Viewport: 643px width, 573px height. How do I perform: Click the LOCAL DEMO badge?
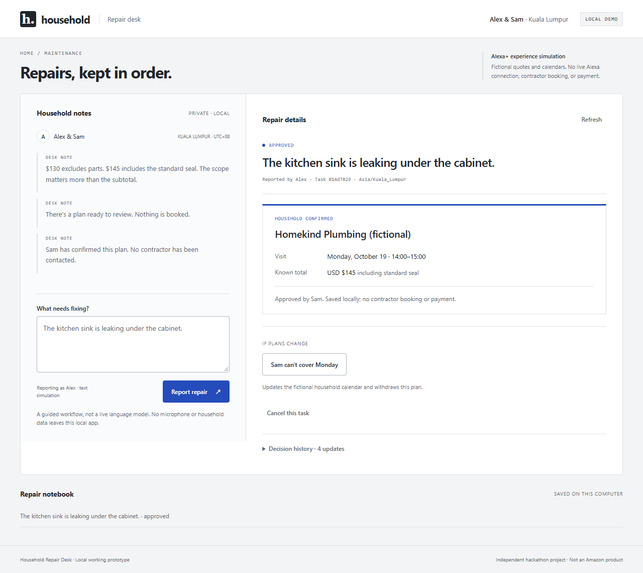coord(601,19)
